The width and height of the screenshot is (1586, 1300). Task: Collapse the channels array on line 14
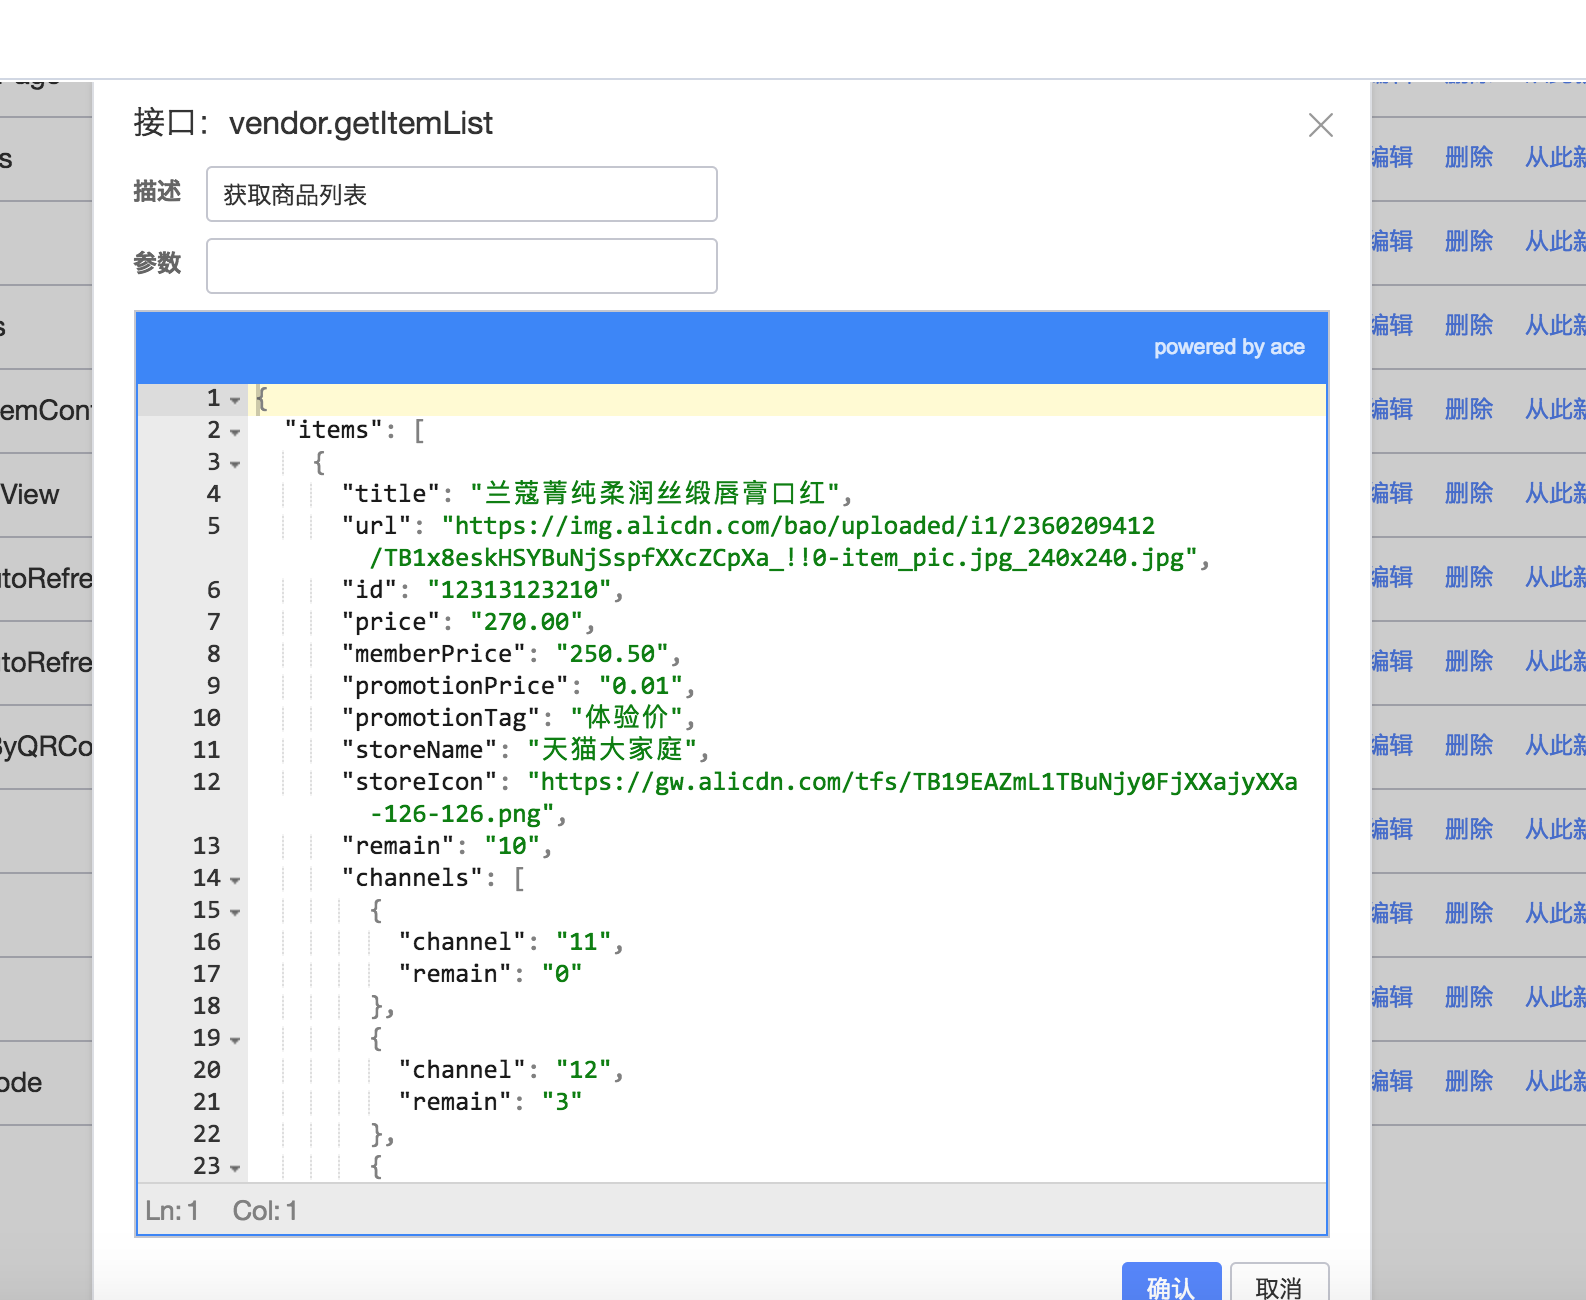(x=235, y=880)
